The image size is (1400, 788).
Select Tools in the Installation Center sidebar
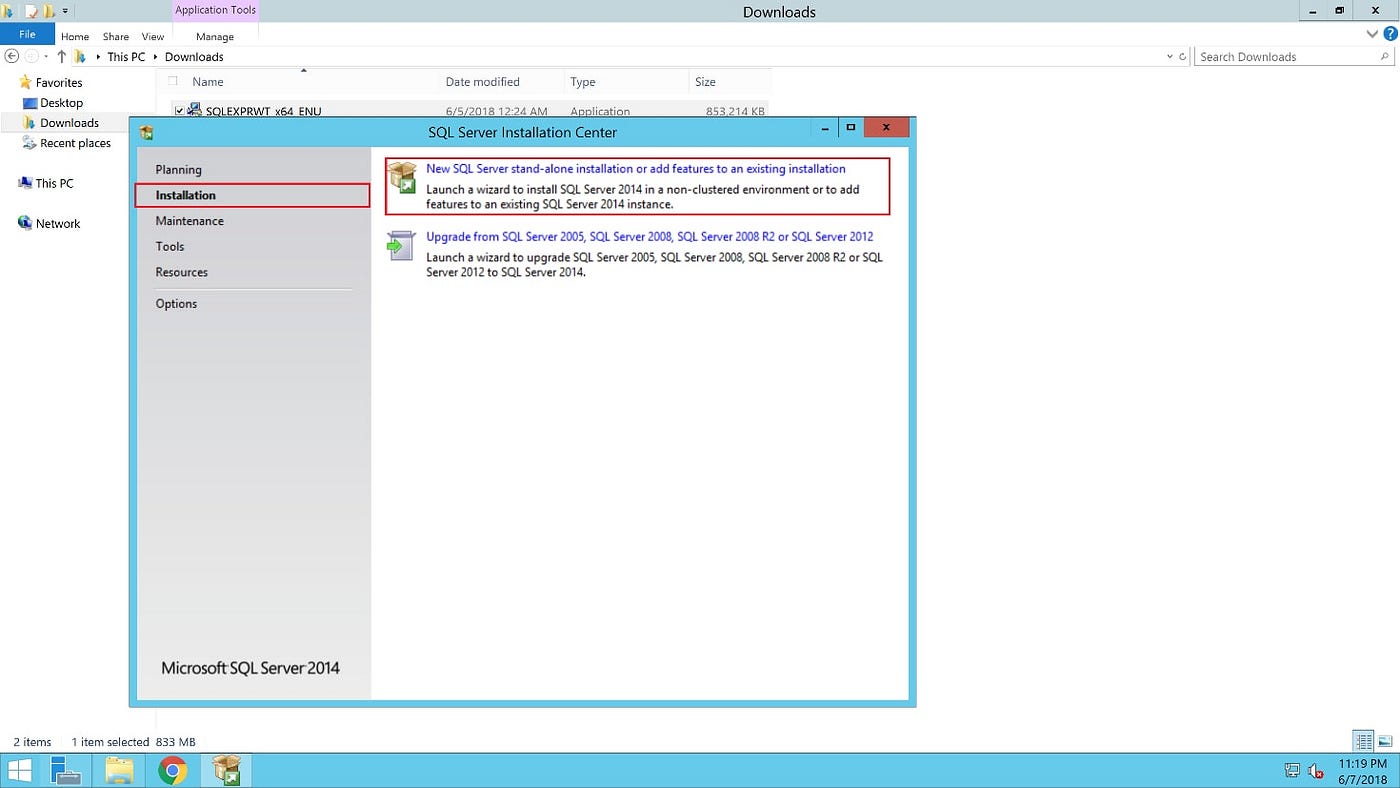(x=170, y=246)
